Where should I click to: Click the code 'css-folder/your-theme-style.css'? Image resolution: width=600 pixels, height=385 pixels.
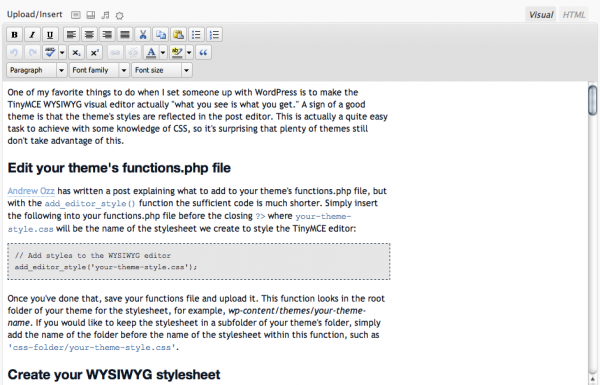click(92, 347)
